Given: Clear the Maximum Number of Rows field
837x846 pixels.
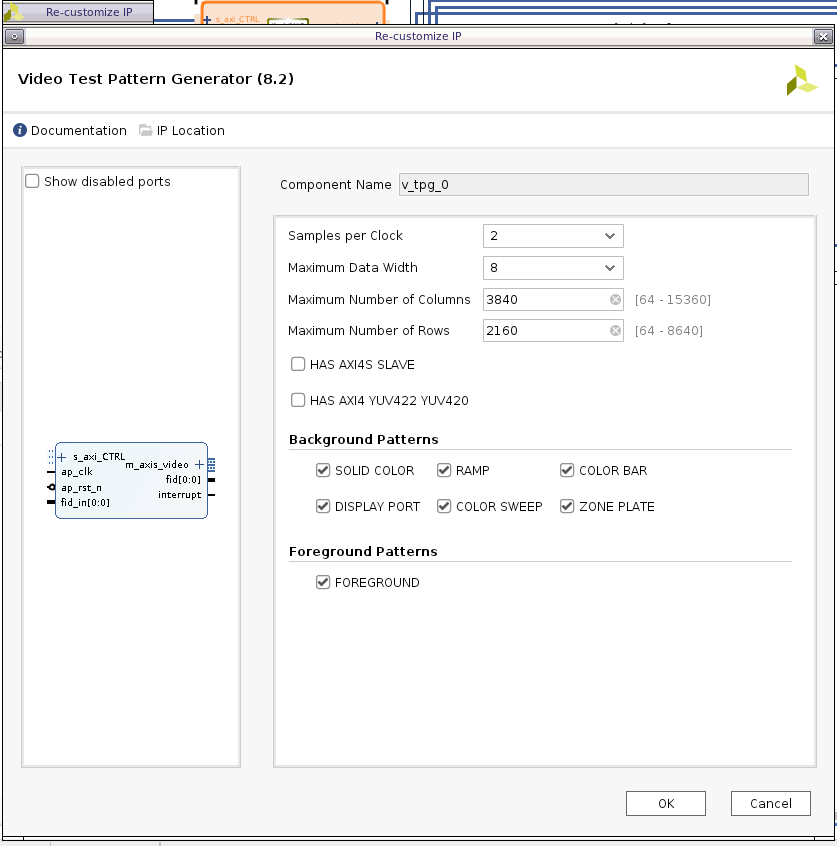Looking at the screenshot, I should coord(615,331).
